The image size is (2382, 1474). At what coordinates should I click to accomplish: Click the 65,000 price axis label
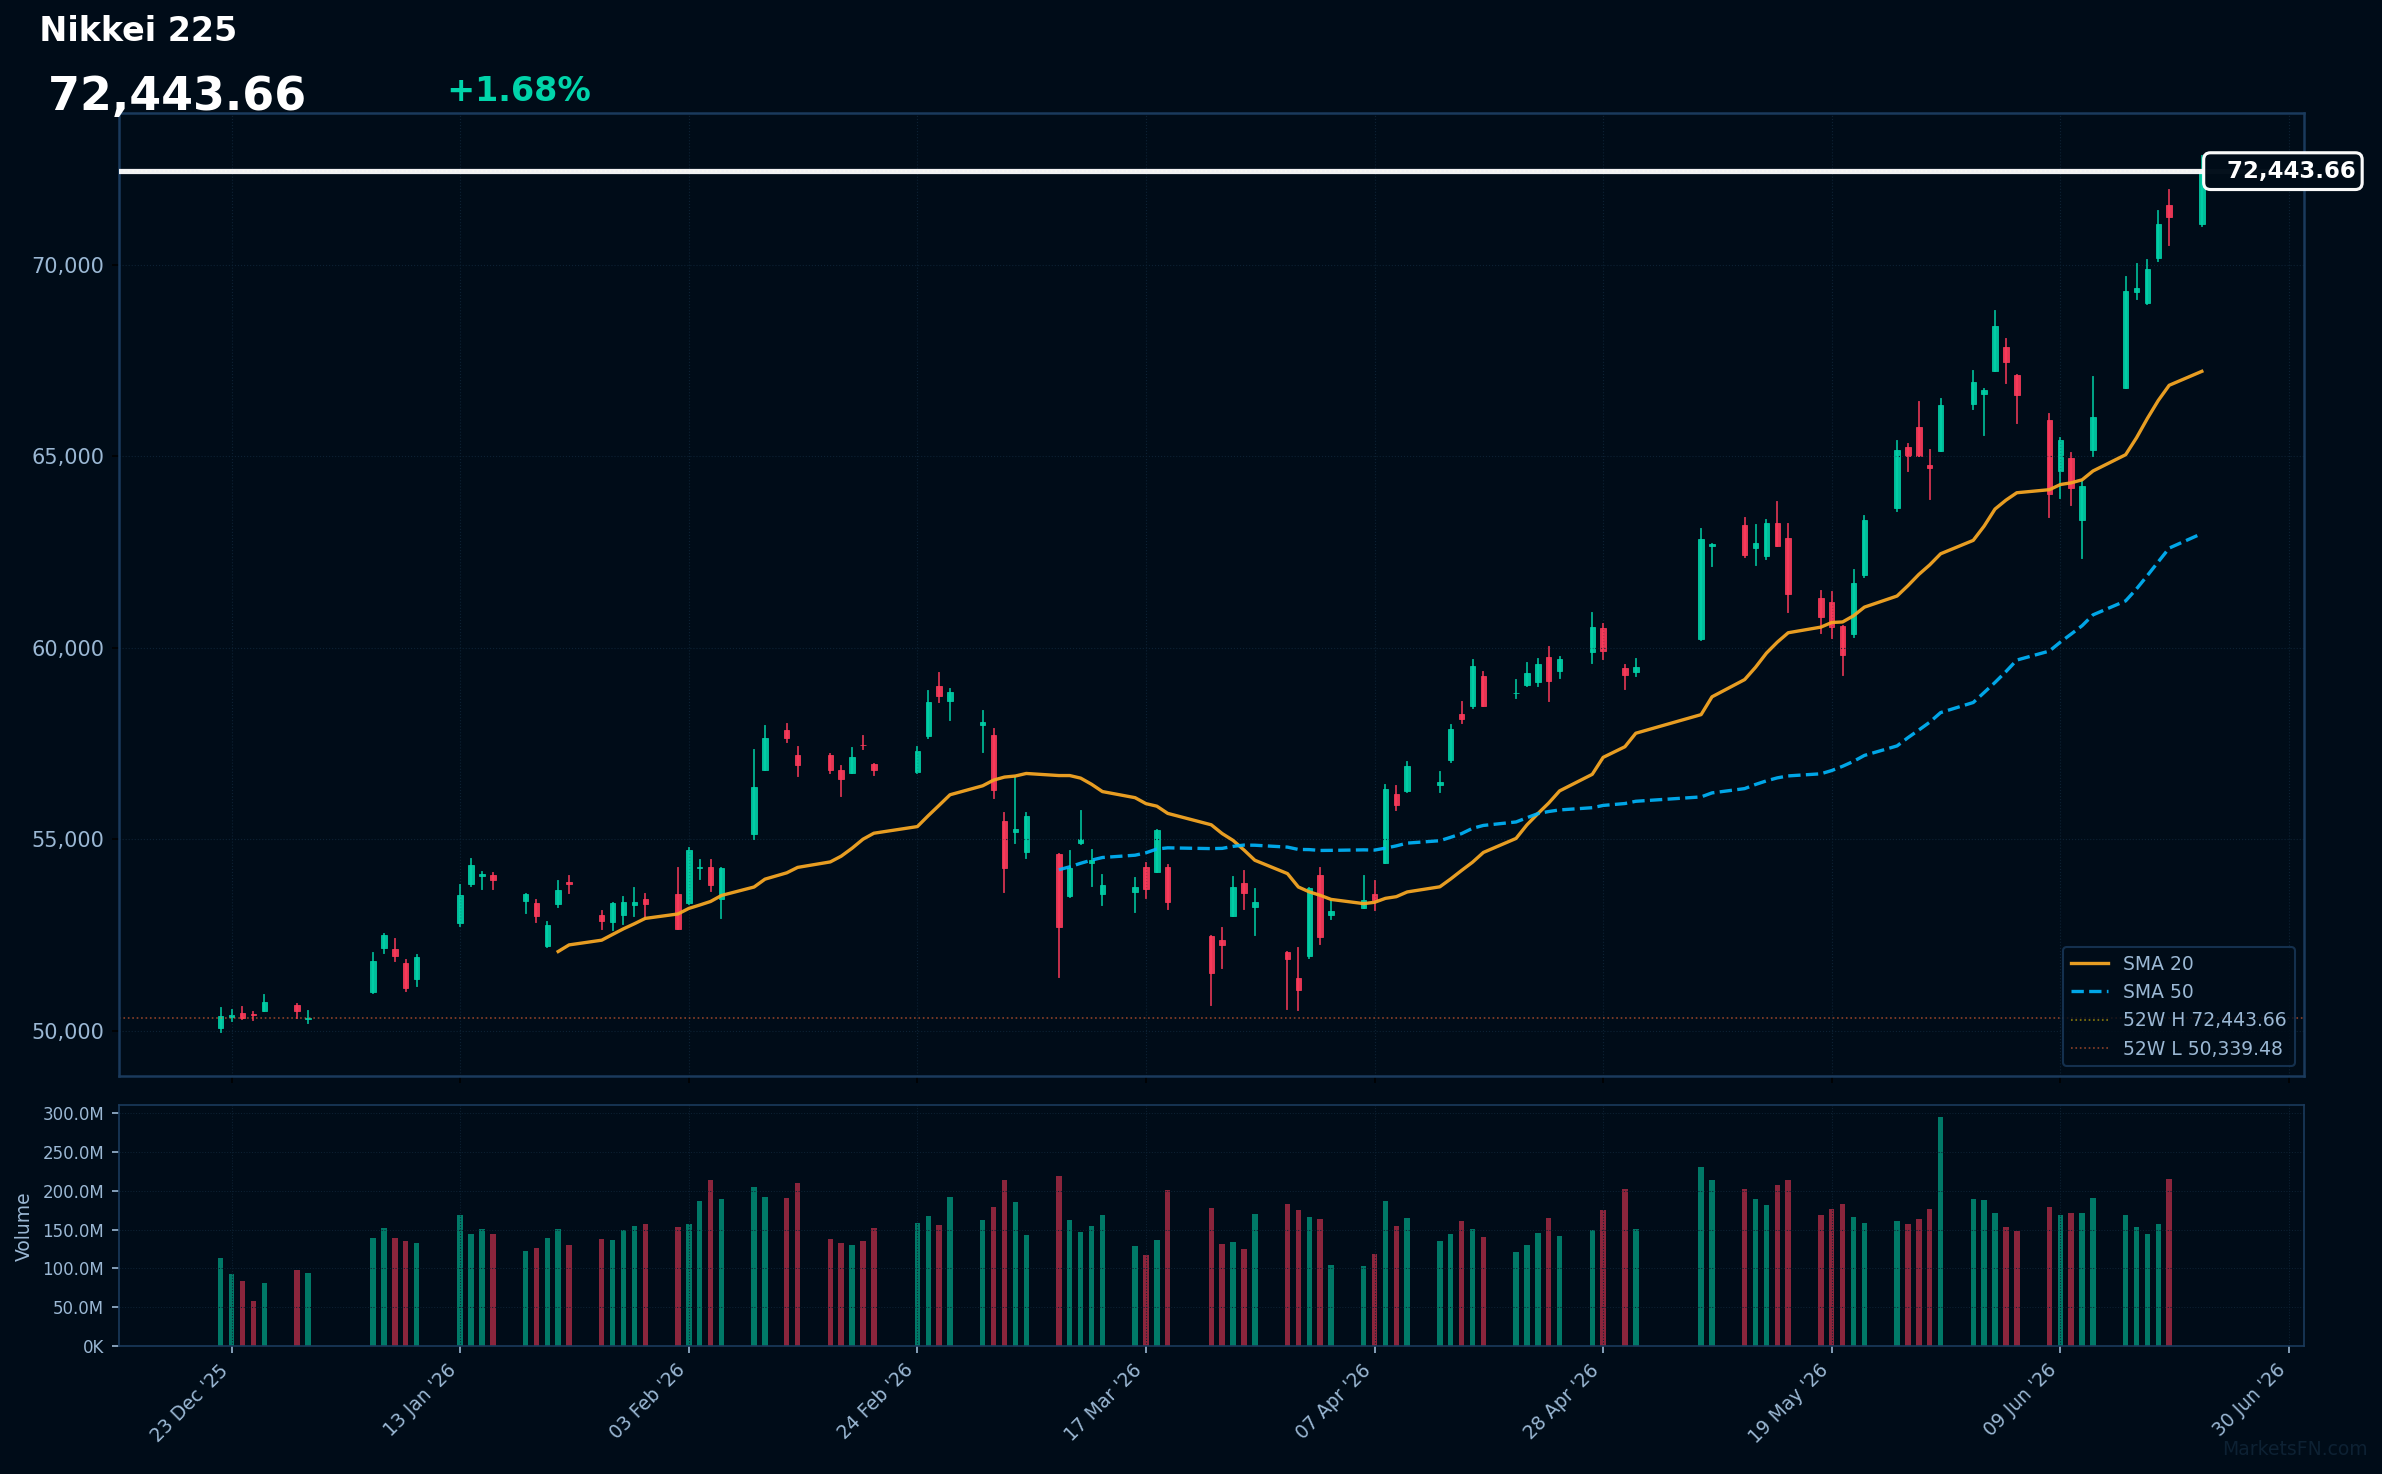coord(68,457)
